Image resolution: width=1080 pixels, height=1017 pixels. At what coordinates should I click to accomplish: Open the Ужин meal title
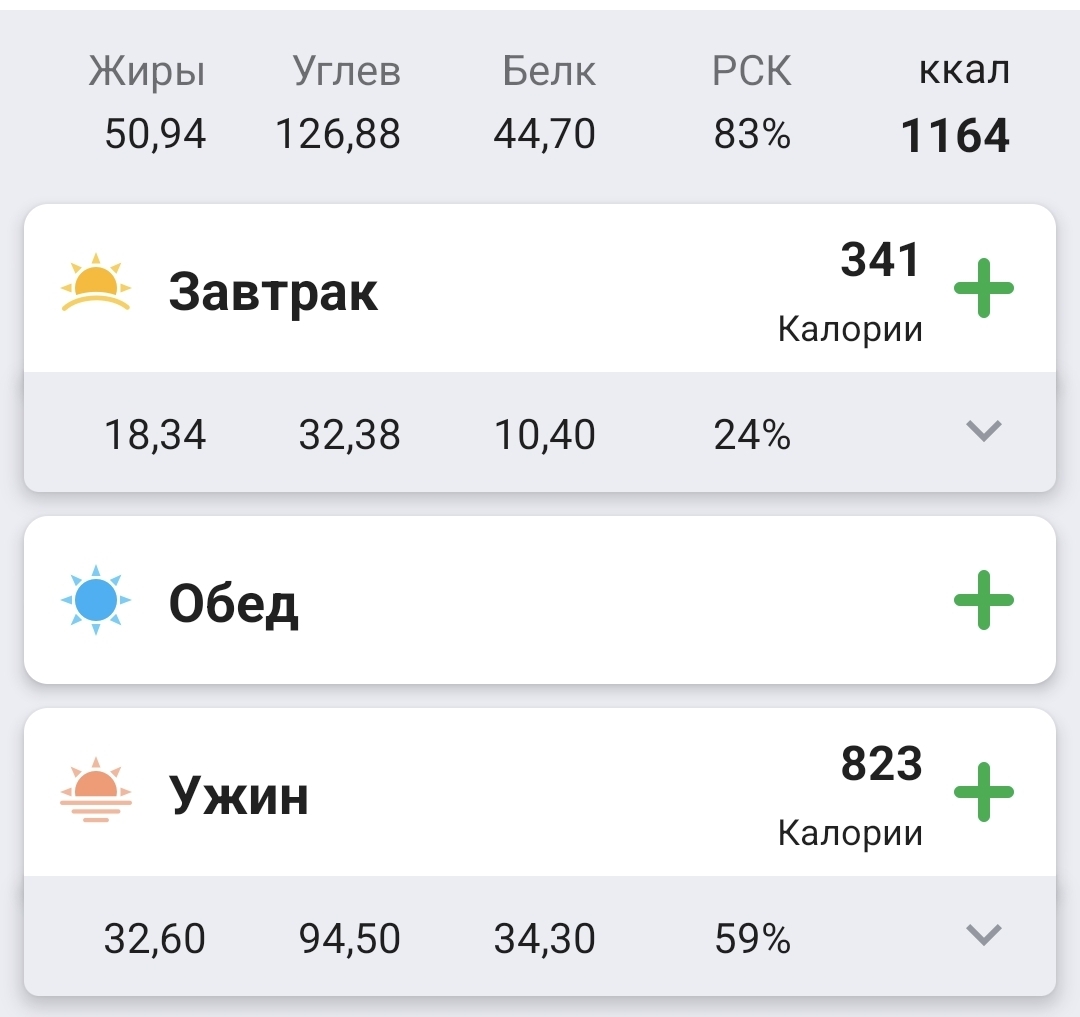pyautogui.click(x=239, y=796)
